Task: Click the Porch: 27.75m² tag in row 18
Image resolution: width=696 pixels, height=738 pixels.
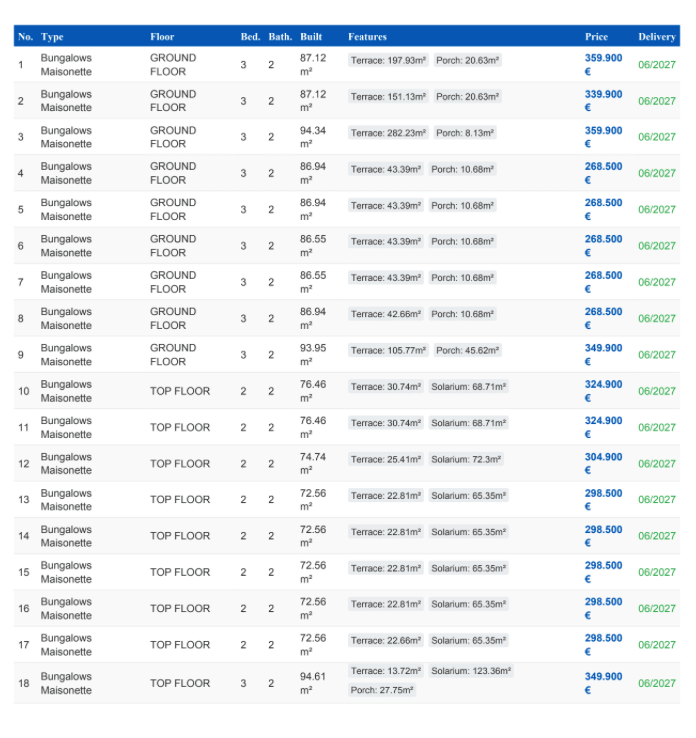Action: click(x=382, y=690)
